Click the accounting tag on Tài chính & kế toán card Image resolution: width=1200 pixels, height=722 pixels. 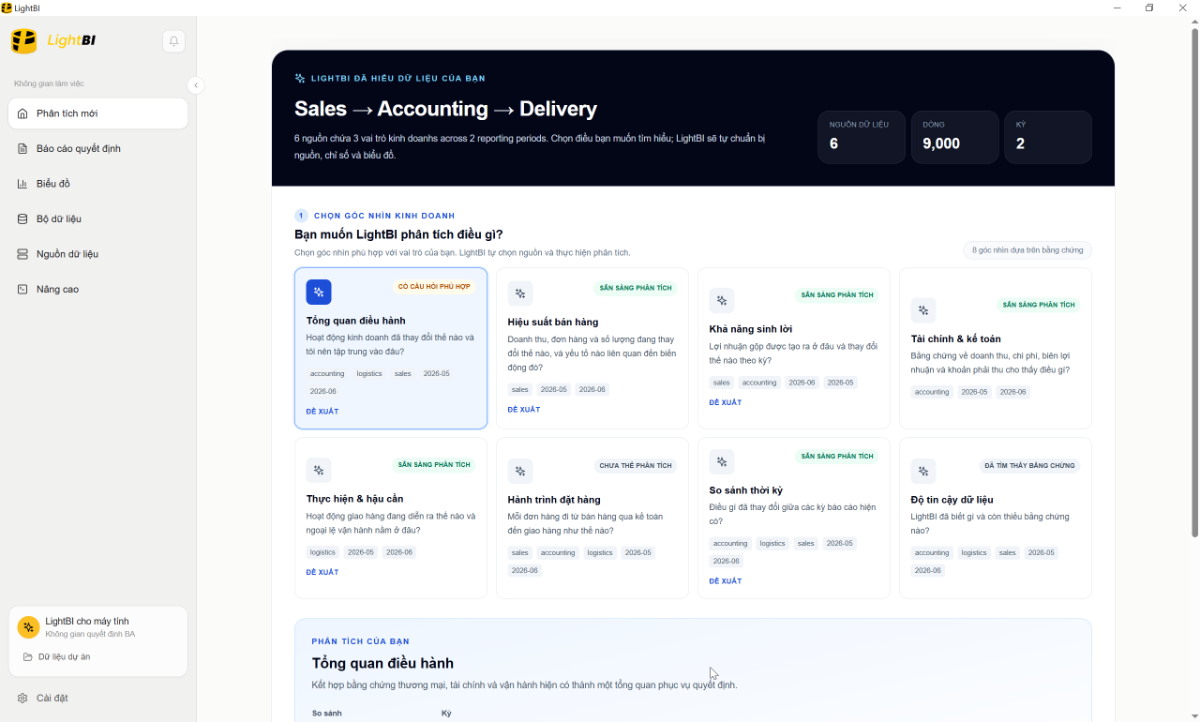[932, 392]
